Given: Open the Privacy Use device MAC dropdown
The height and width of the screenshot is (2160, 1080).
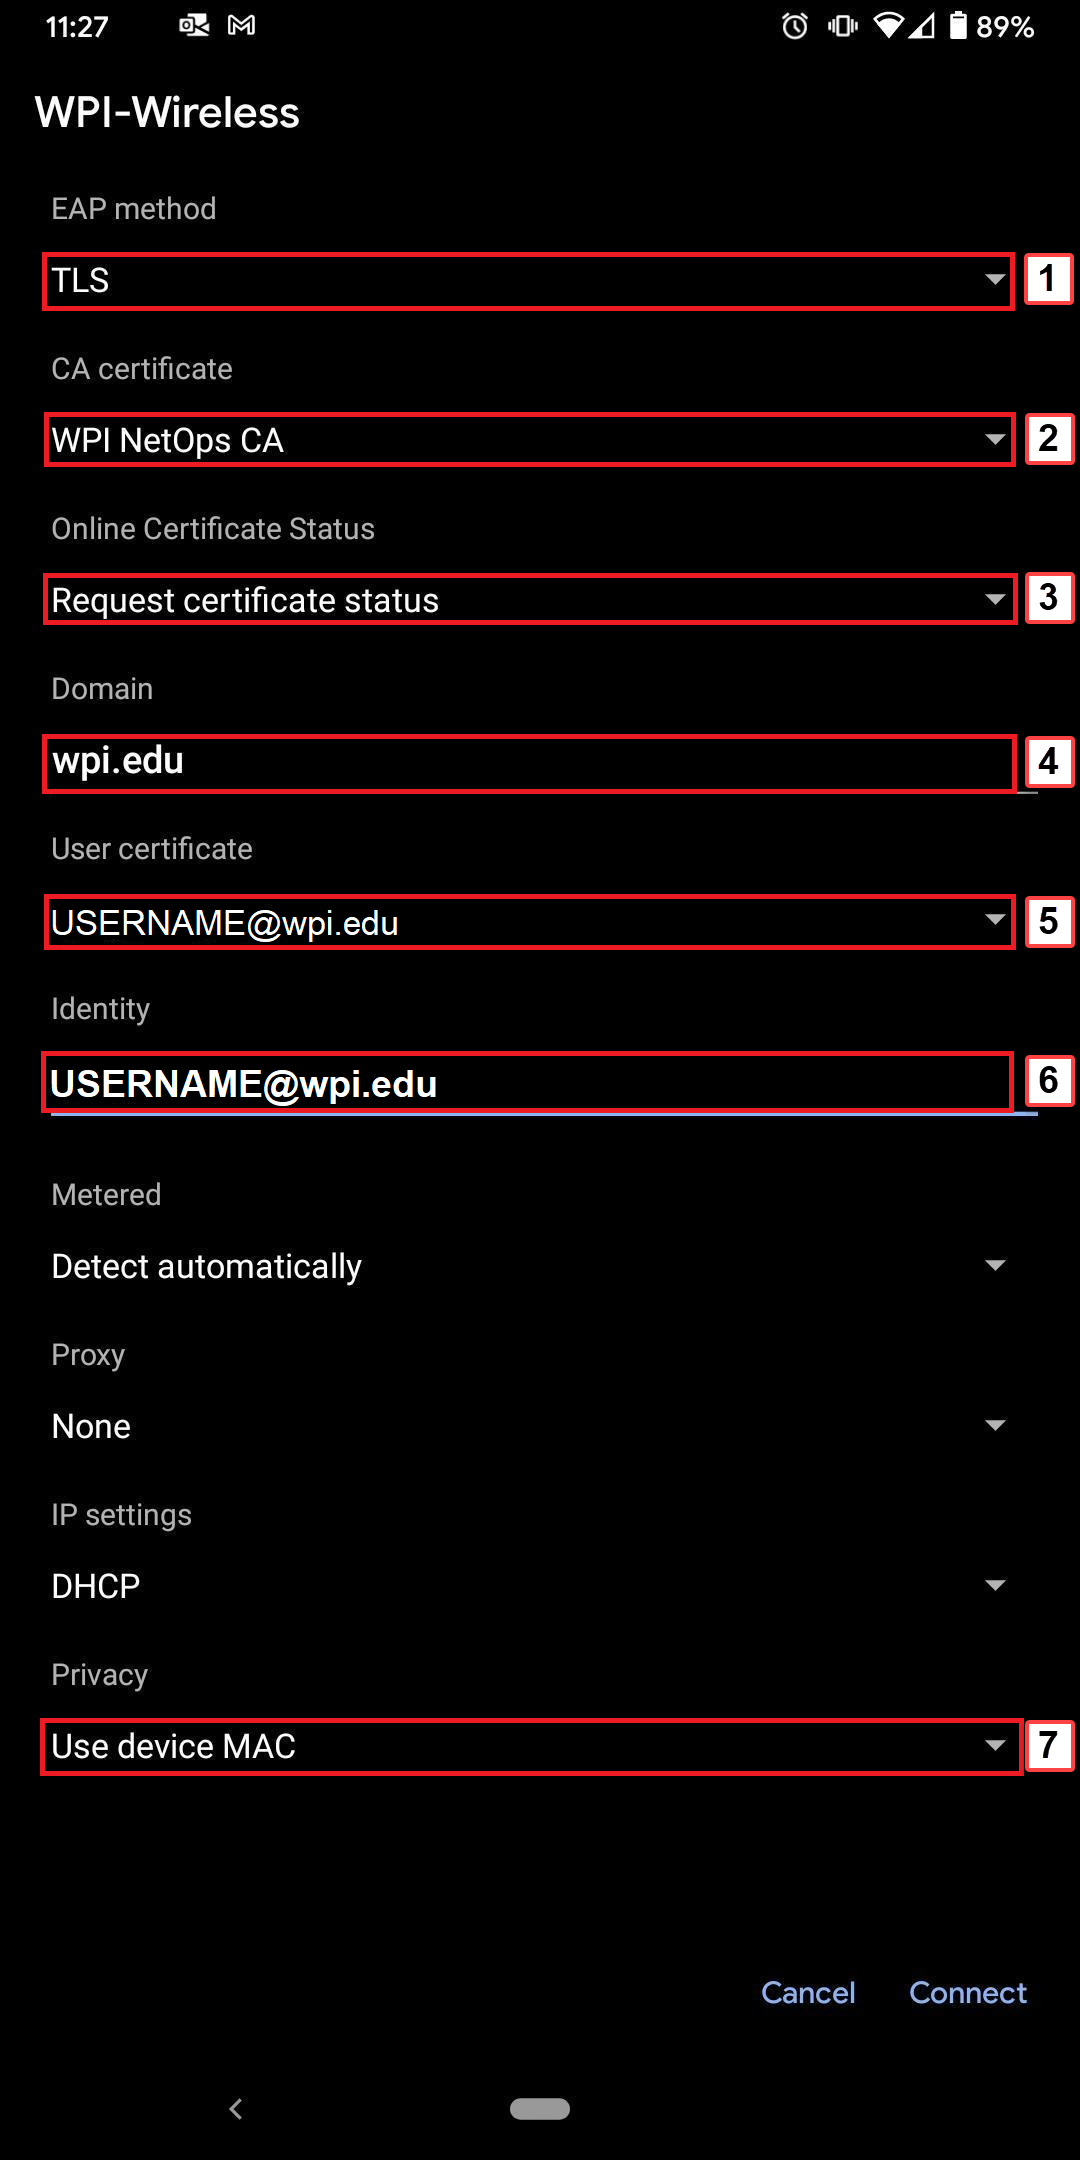Looking at the screenshot, I should 531,1746.
